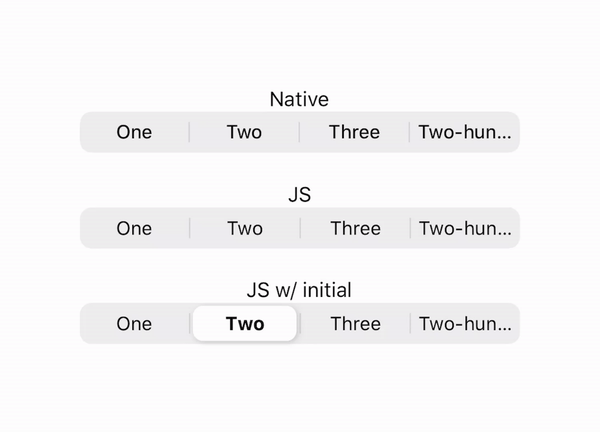600x432 pixels.
Task: Click the "JS" heading label
Action: [299, 195]
